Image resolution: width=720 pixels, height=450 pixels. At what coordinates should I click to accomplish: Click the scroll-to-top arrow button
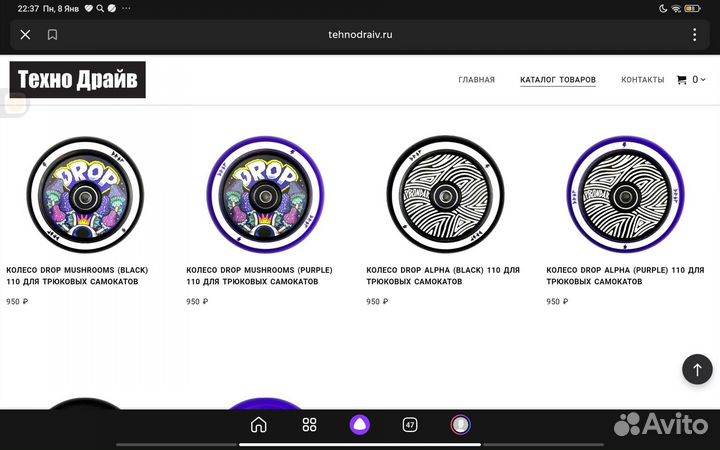(x=697, y=369)
